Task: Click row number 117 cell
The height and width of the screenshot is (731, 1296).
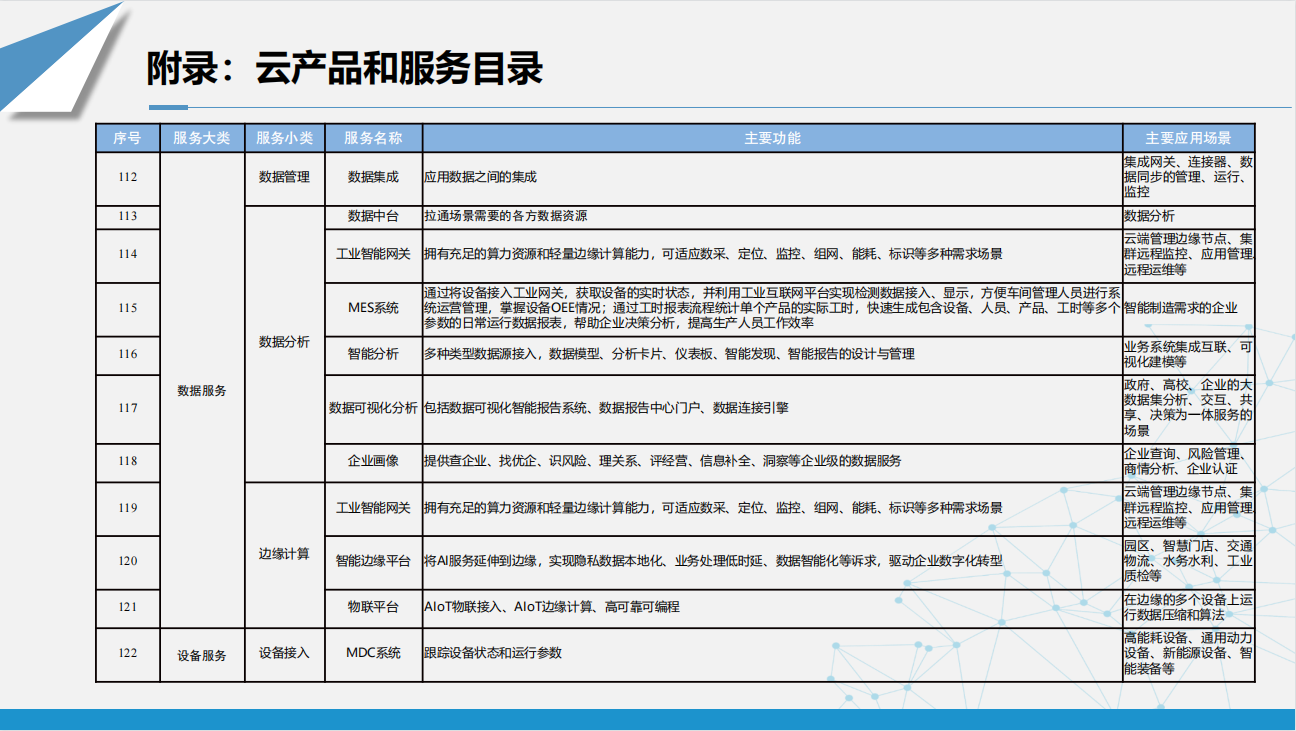Action: pos(127,408)
